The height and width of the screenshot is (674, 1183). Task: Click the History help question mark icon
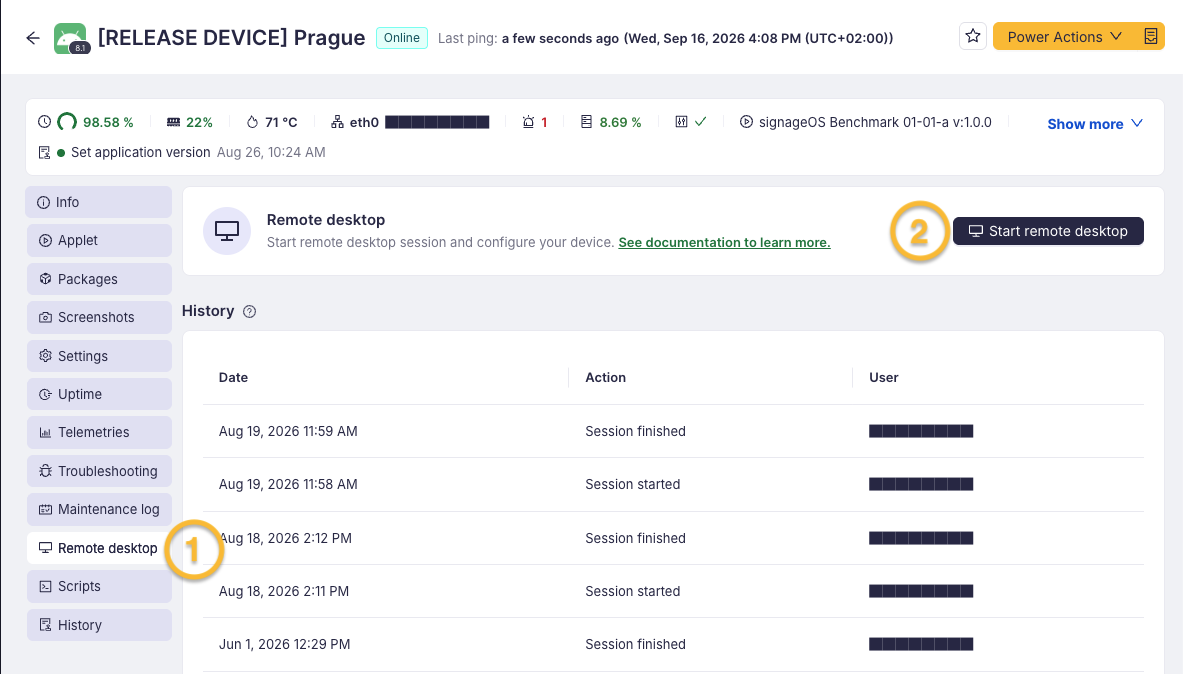pyautogui.click(x=250, y=312)
